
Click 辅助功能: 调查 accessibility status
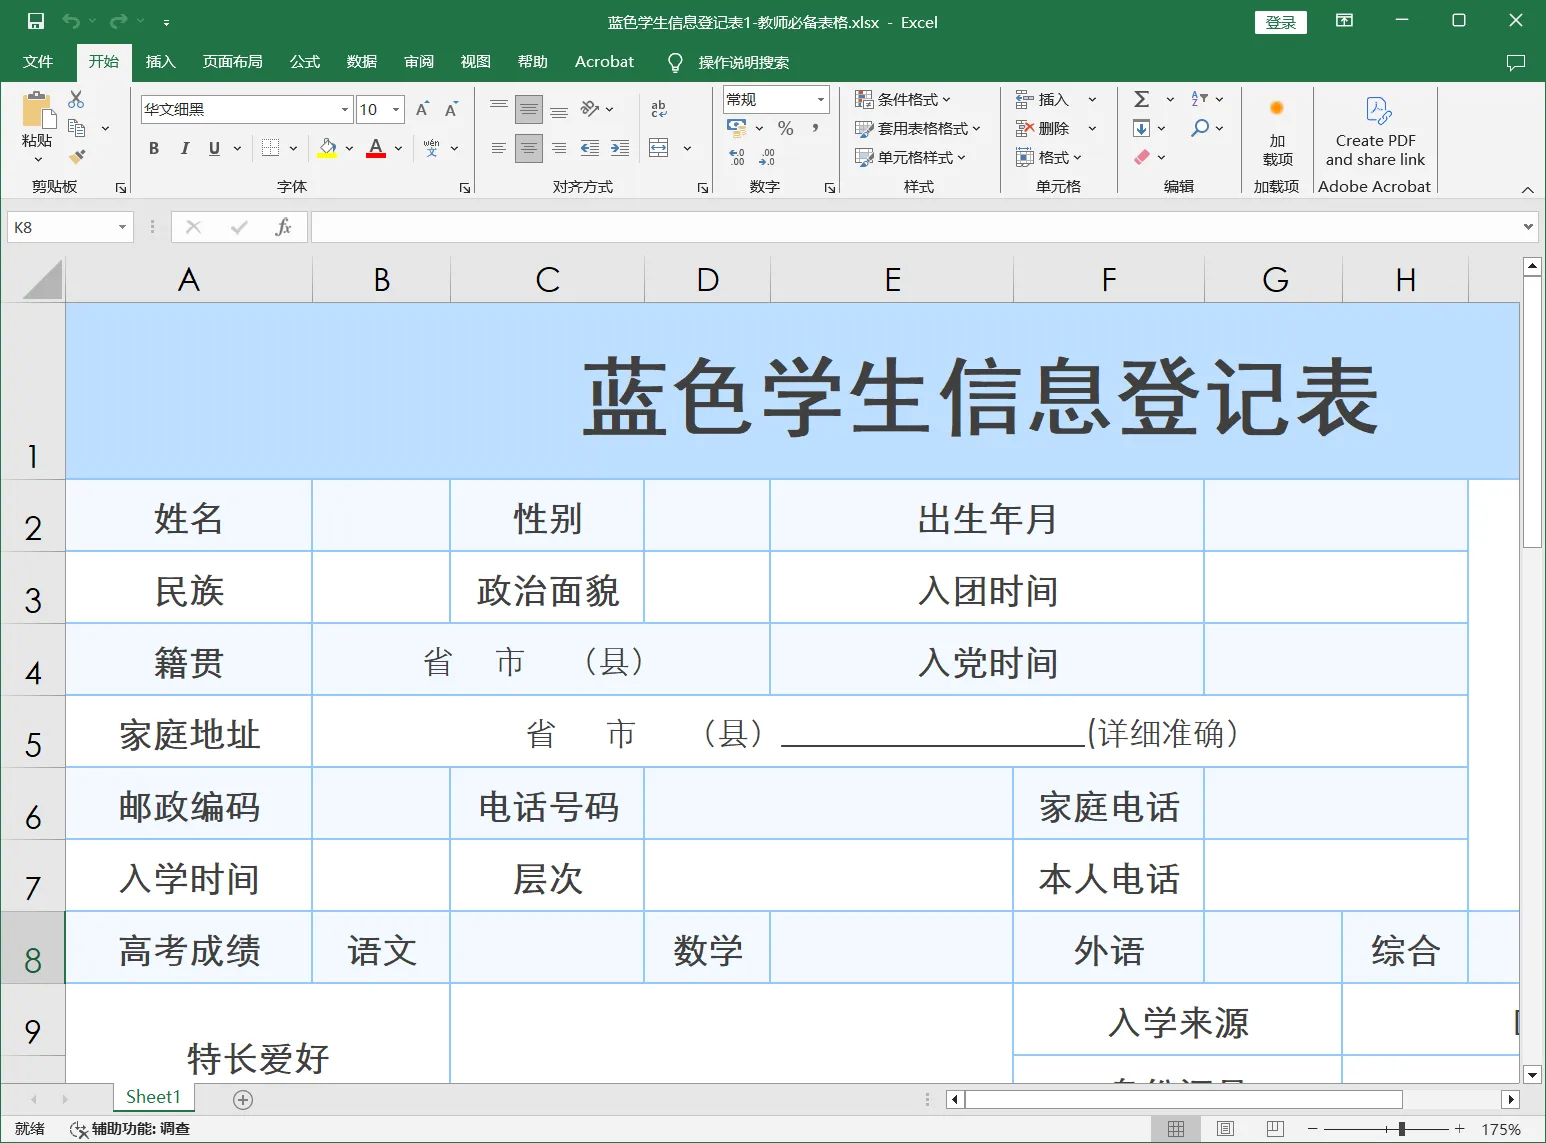click(x=130, y=1129)
